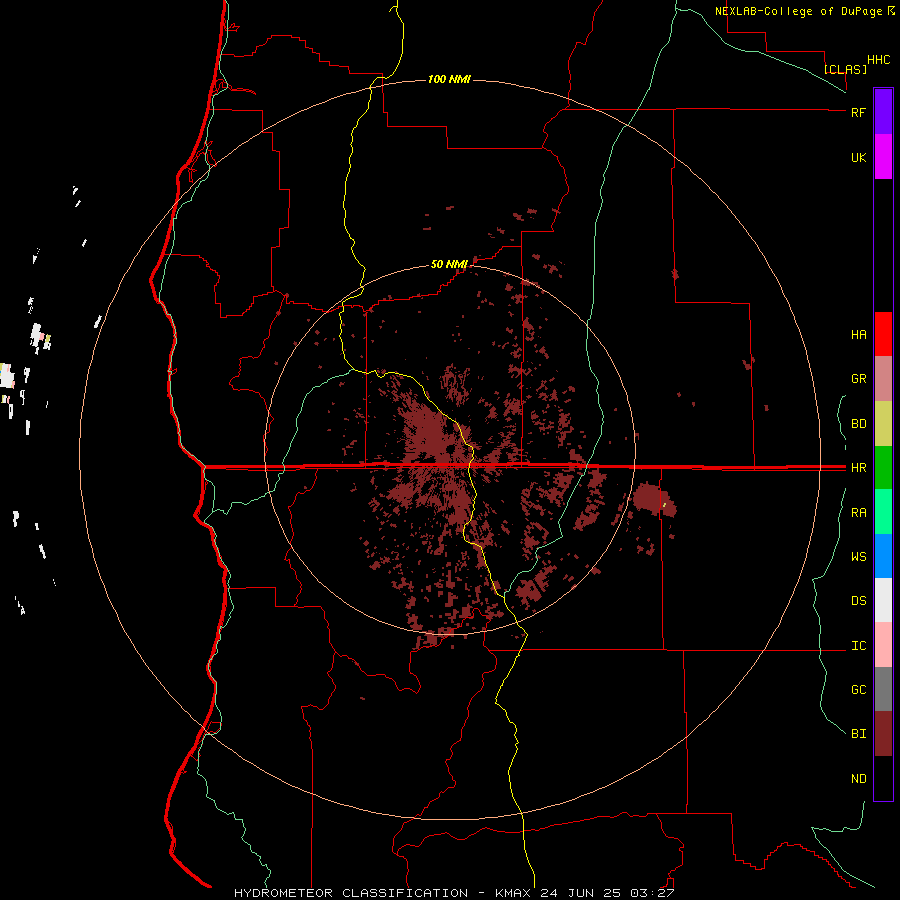Image resolution: width=900 pixels, height=900 pixels.
Task: Click the RA legend label
Action: (x=858, y=513)
